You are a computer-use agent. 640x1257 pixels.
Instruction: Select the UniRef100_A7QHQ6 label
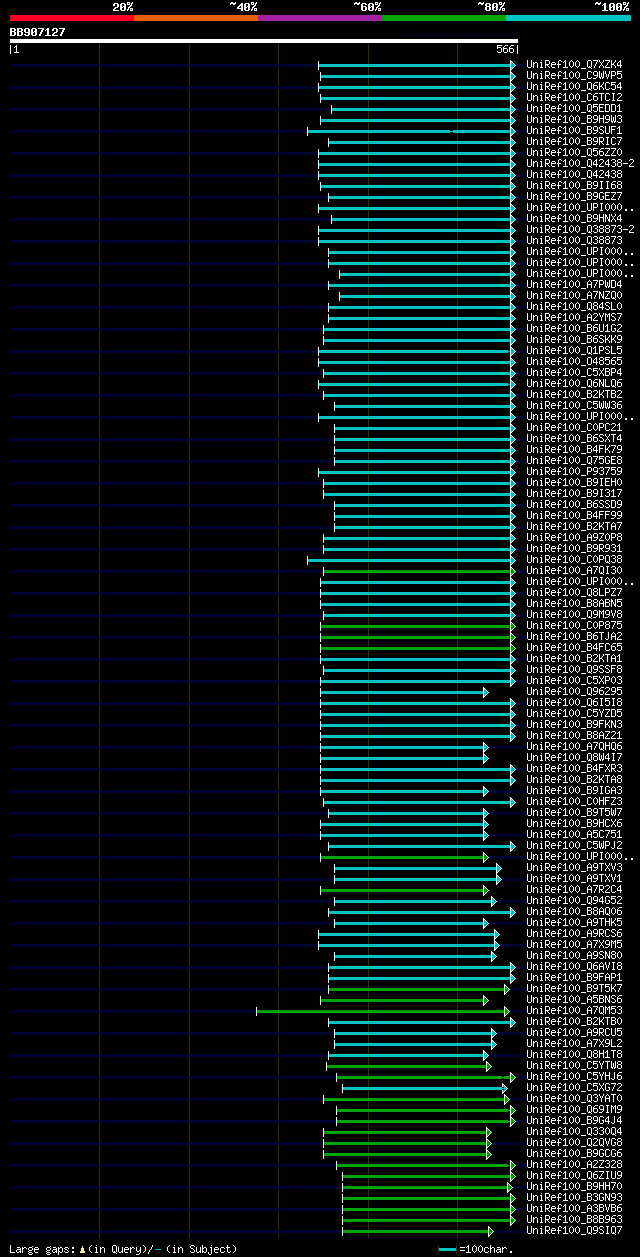574,747
